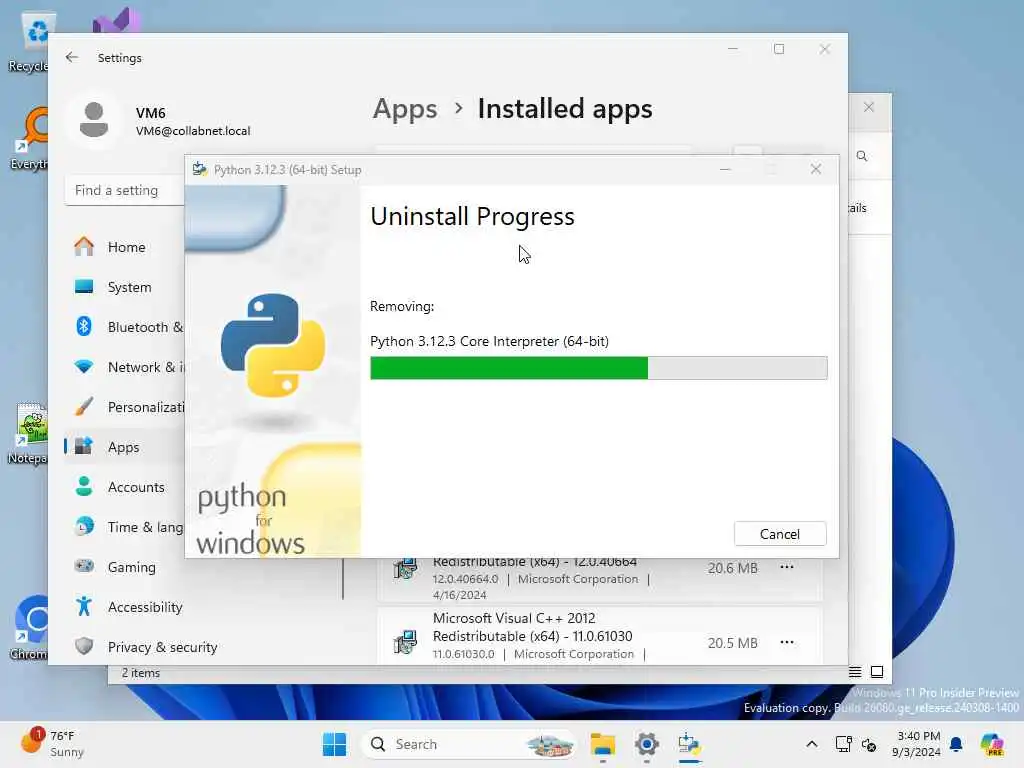Viewport: 1024px width, 768px height.
Task: Click the System monitor icon
Action: pyautogui.click(x=84, y=286)
